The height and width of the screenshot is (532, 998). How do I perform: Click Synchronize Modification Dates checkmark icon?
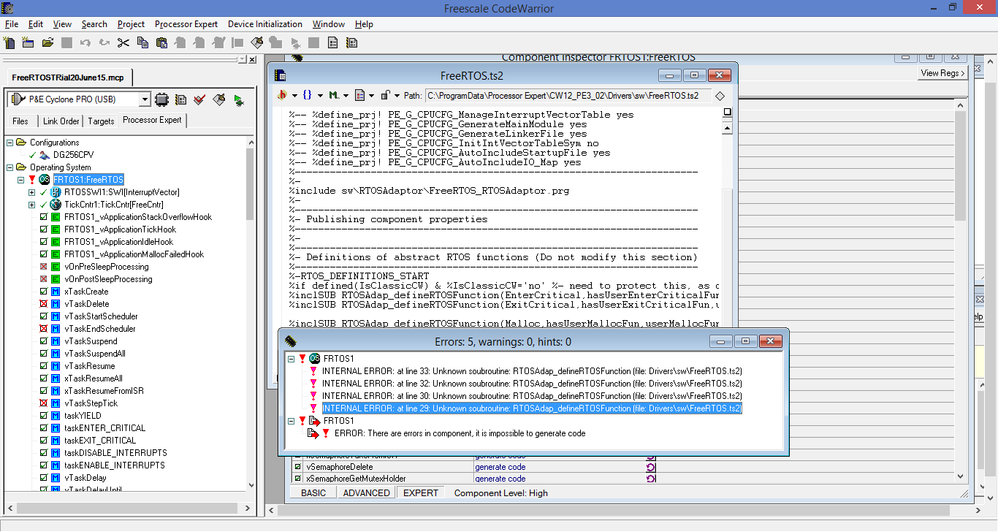tap(200, 99)
